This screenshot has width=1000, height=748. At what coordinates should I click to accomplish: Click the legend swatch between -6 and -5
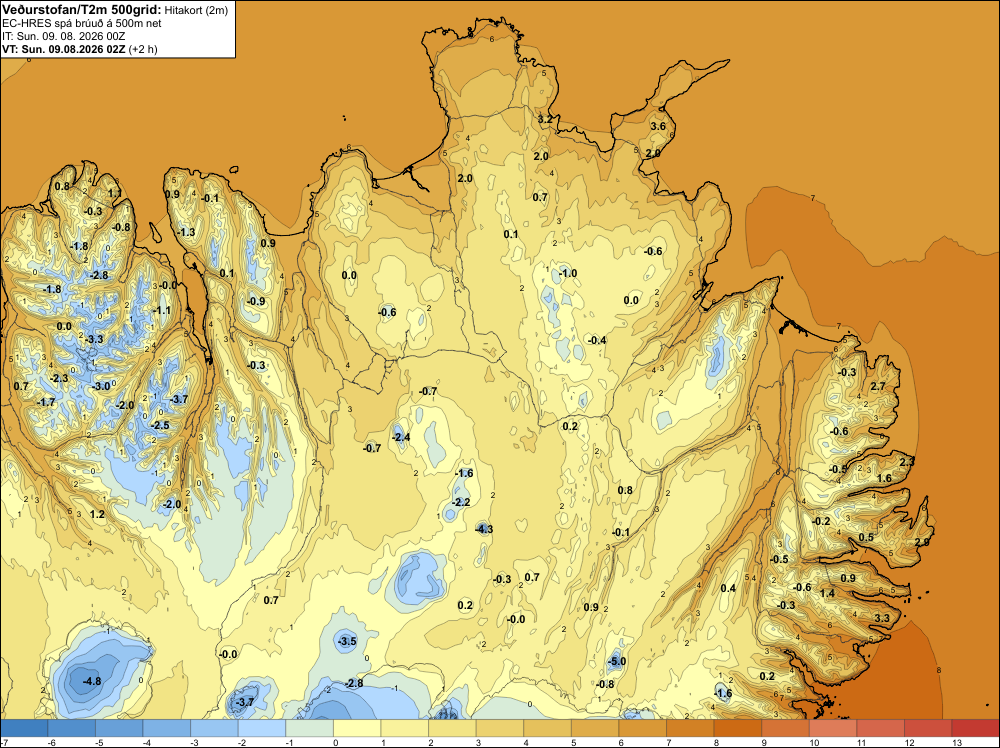point(71,728)
